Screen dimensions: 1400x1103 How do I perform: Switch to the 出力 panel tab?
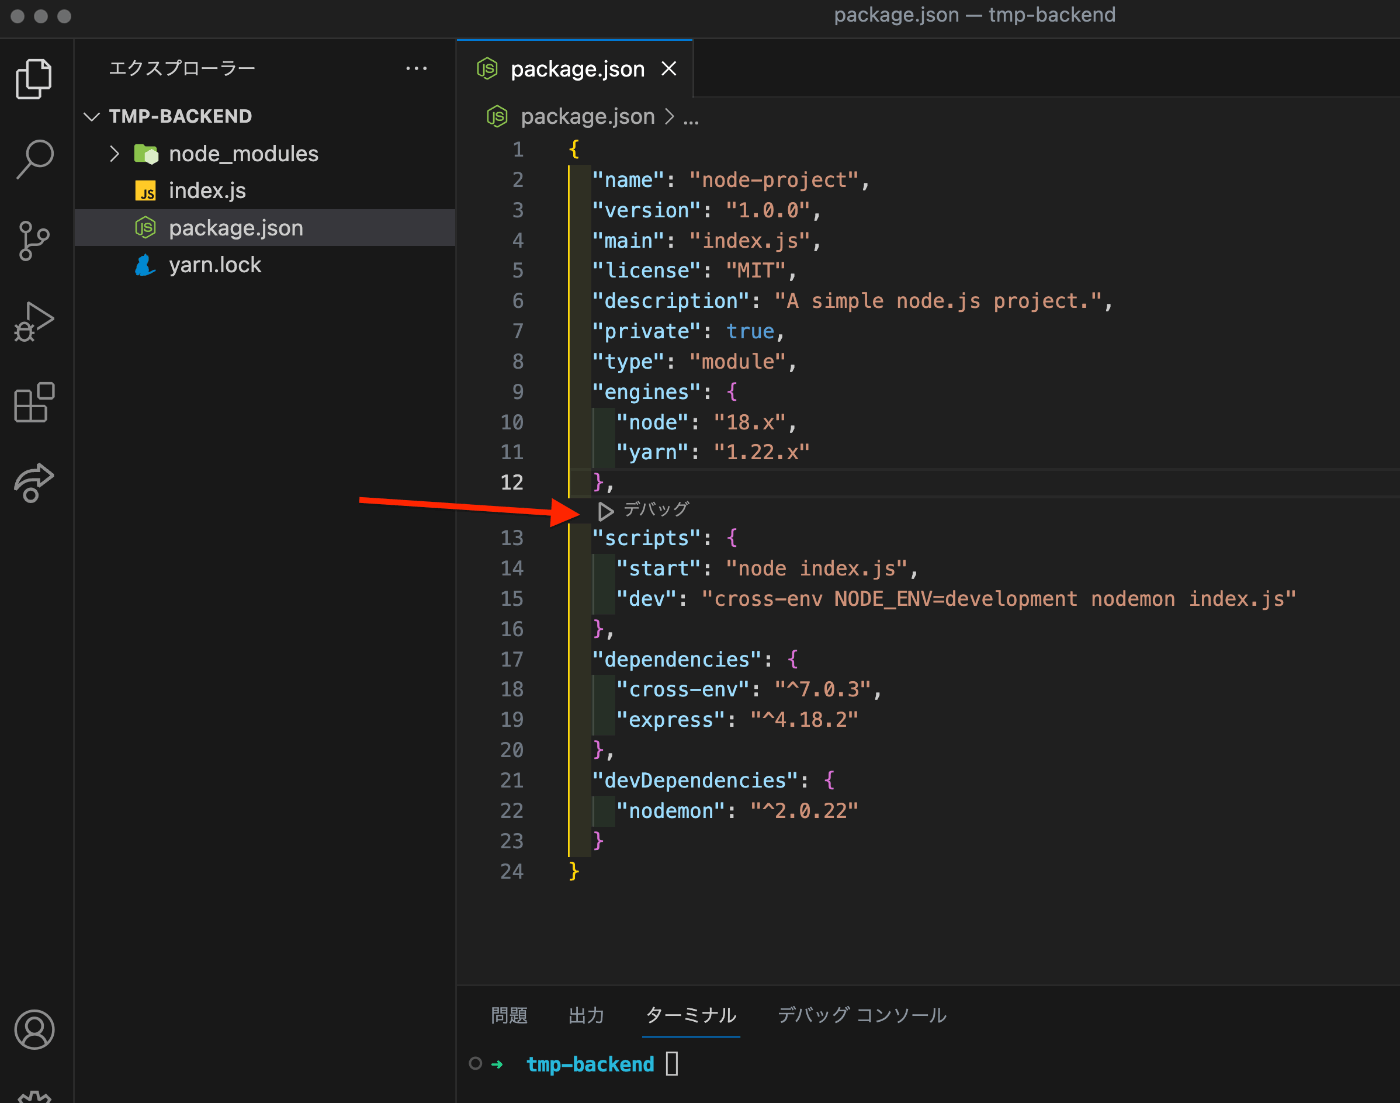(x=586, y=1015)
